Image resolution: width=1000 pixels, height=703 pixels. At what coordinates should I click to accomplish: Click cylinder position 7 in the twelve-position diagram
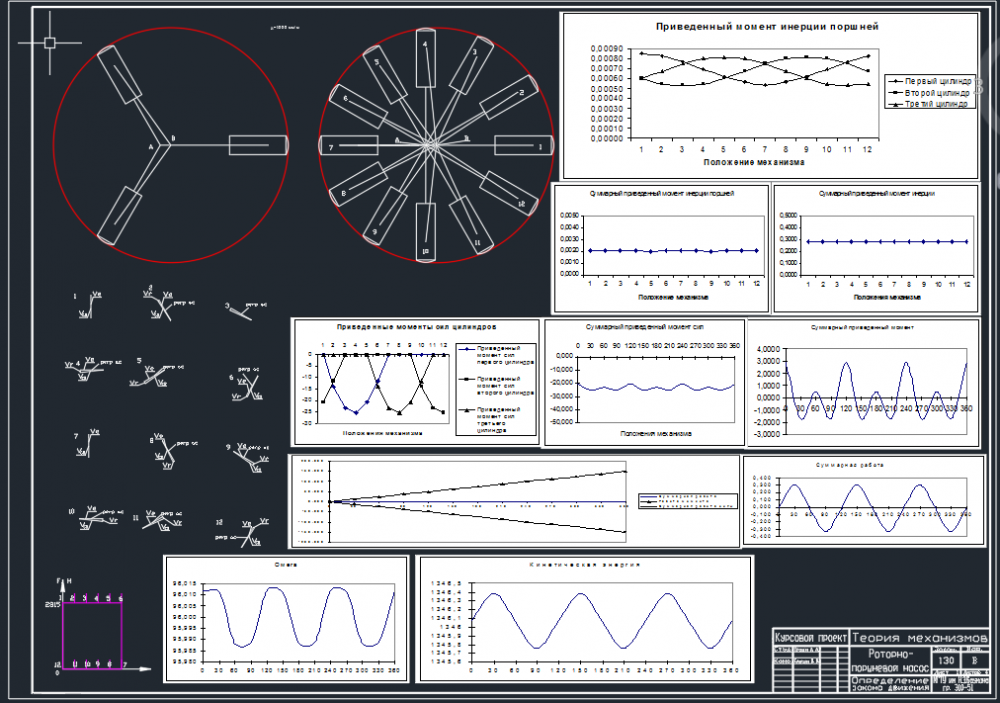(341, 147)
